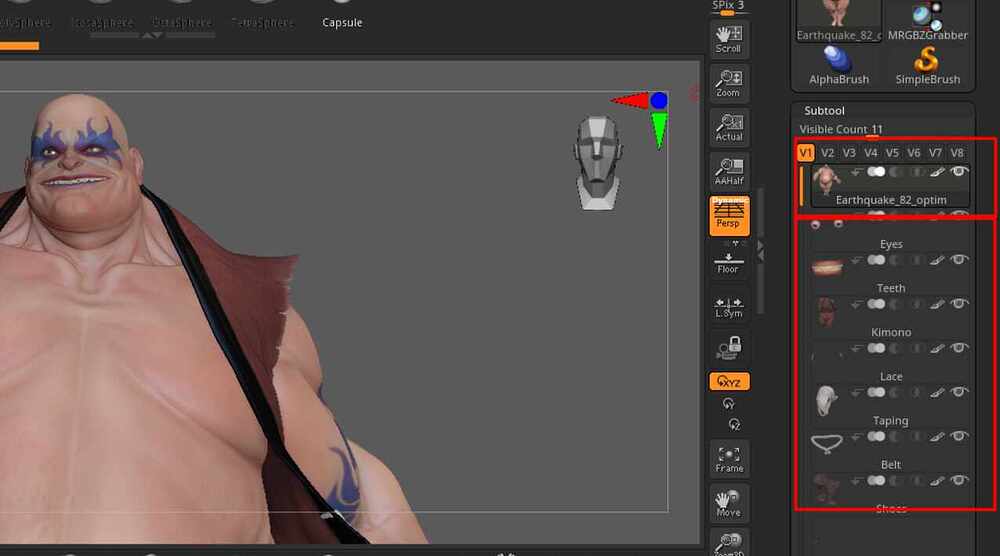Screen dimensions: 1000x556
Task: Toggle polypaint brush icon on Kimono subtool
Action: coord(936,304)
